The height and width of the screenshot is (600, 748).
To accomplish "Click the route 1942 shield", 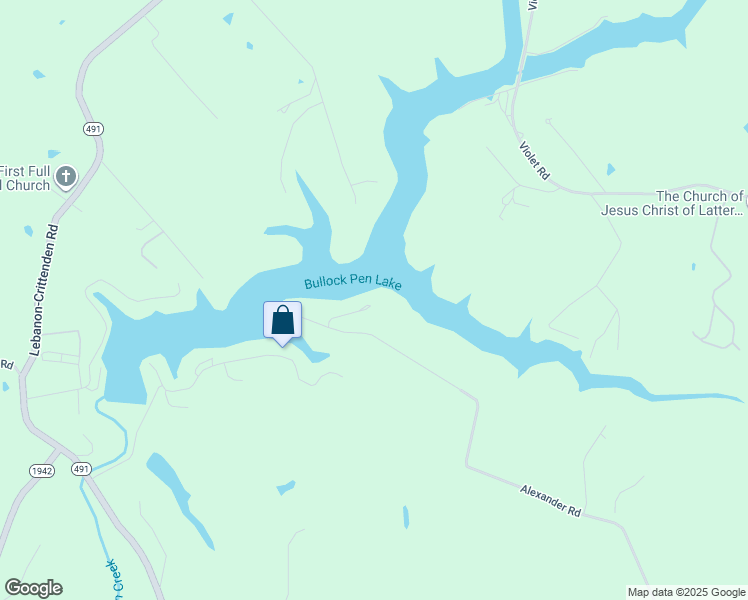I will coord(42,471).
